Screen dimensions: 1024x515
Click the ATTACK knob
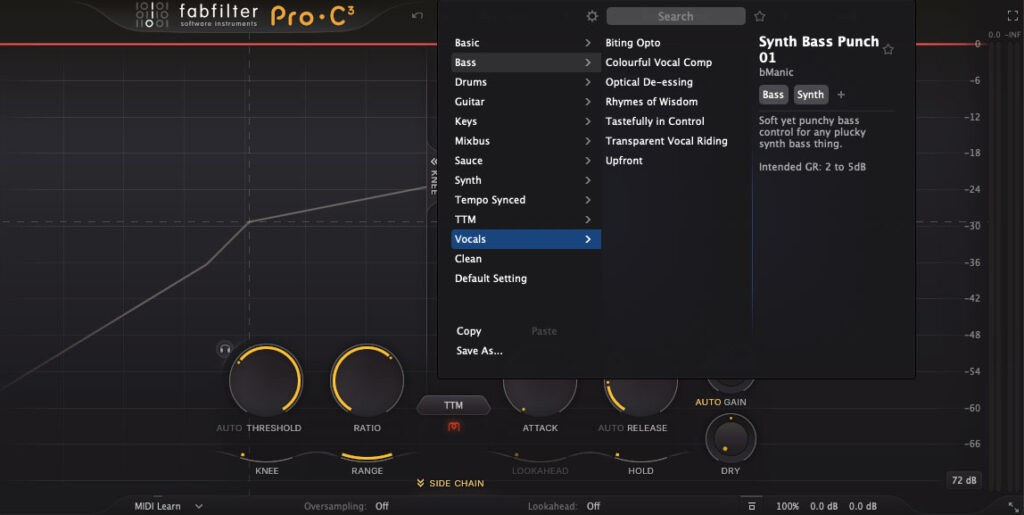539,396
